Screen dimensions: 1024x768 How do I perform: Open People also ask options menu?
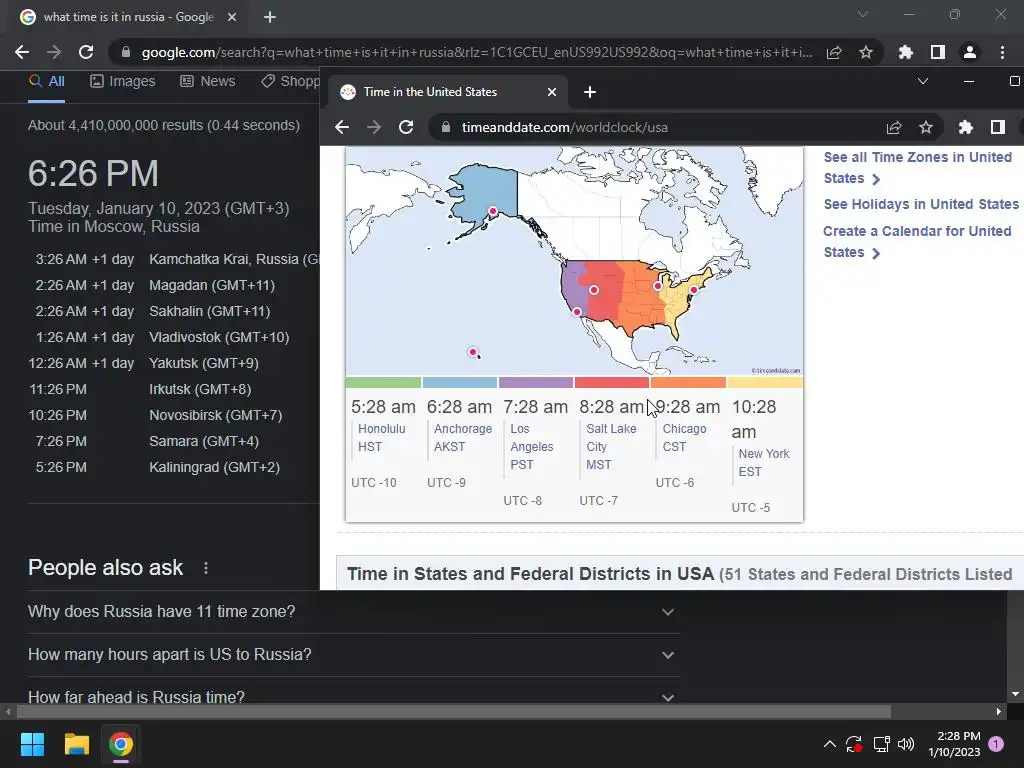[206, 568]
